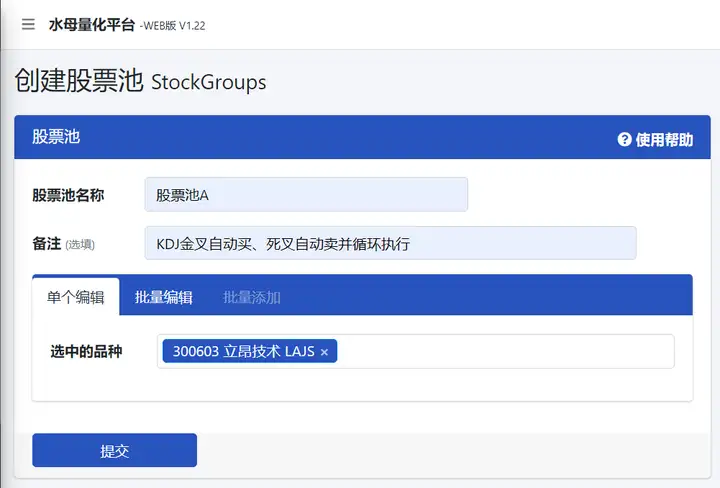Click the question mark help icon
Screen dimensions: 720x488
tap(624, 139)
